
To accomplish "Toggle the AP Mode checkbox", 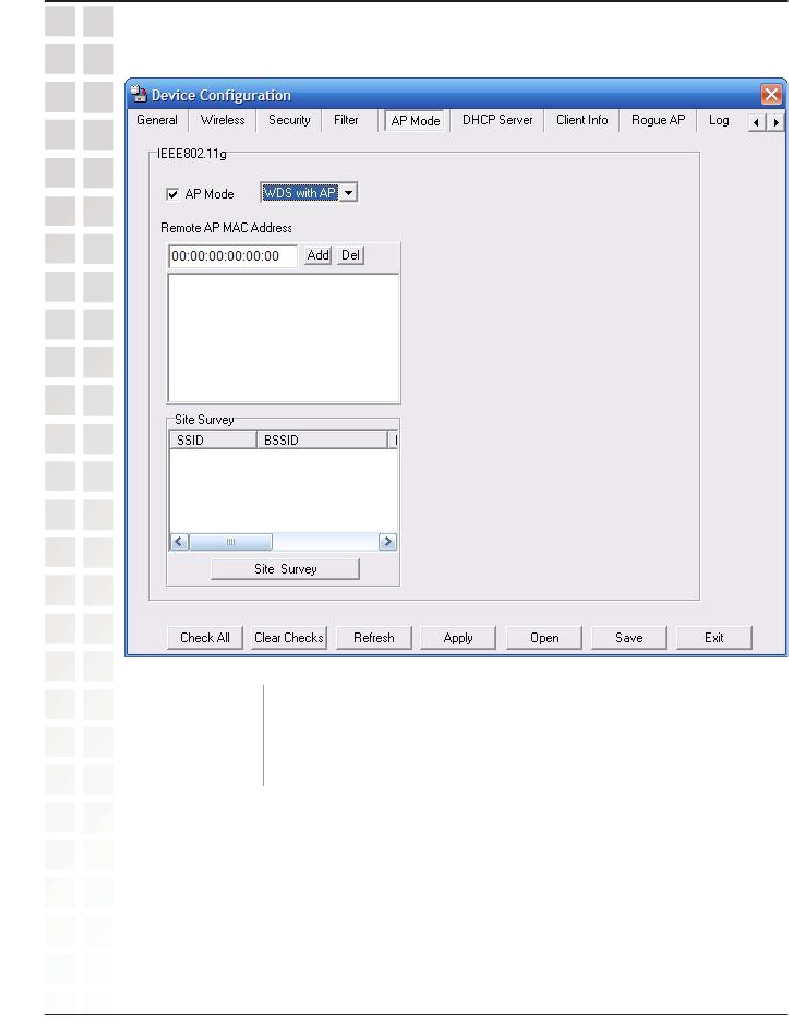I will coord(173,194).
